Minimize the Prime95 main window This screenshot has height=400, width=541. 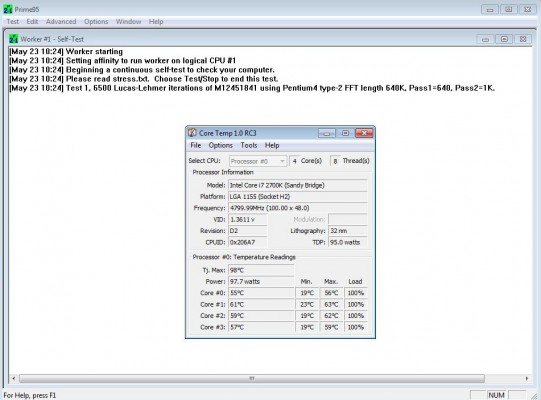[x=490, y=10]
